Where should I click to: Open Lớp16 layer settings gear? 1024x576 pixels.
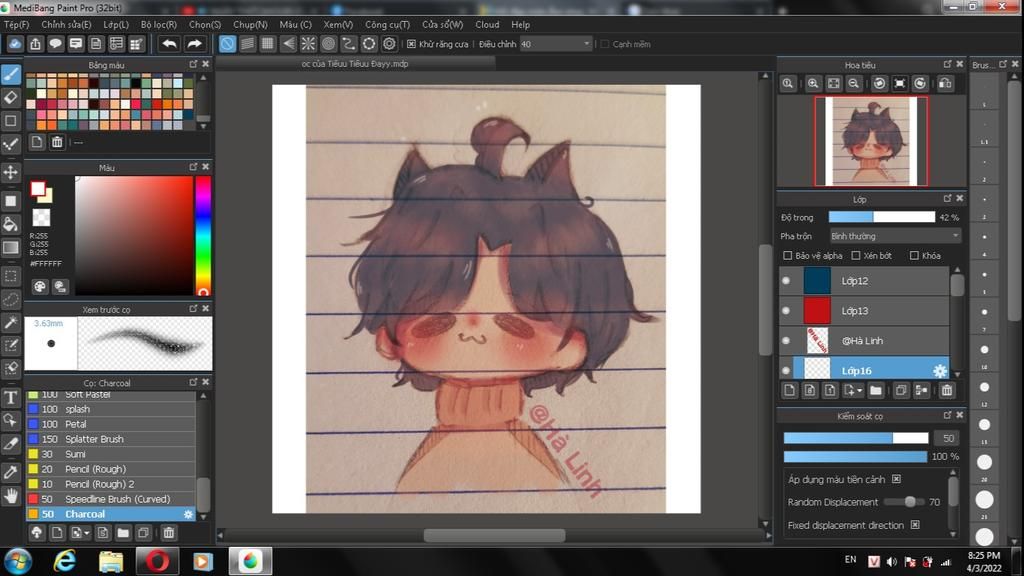coord(940,371)
